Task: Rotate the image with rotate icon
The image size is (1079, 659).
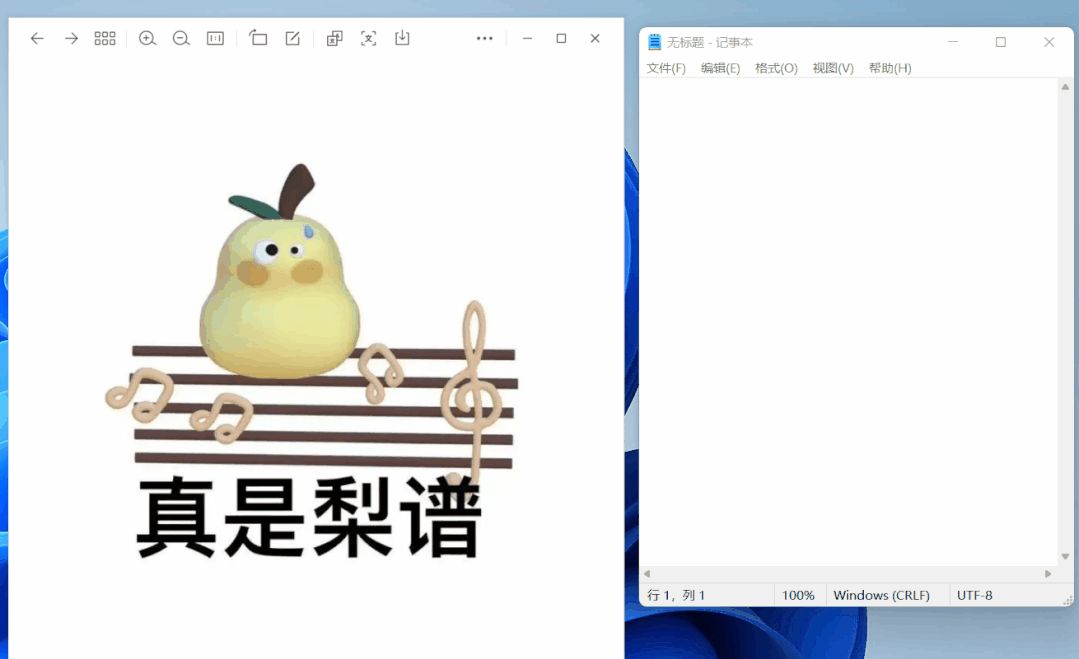Action: tap(258, 38)
